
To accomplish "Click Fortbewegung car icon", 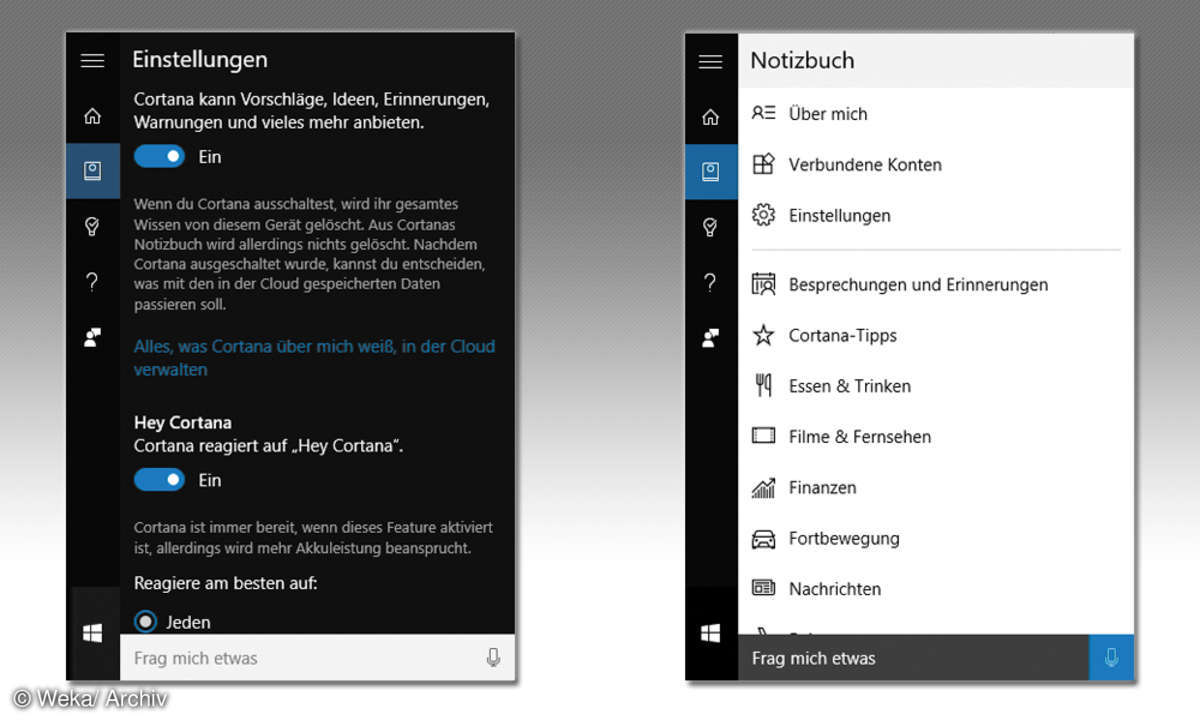I will click(764, 538).
